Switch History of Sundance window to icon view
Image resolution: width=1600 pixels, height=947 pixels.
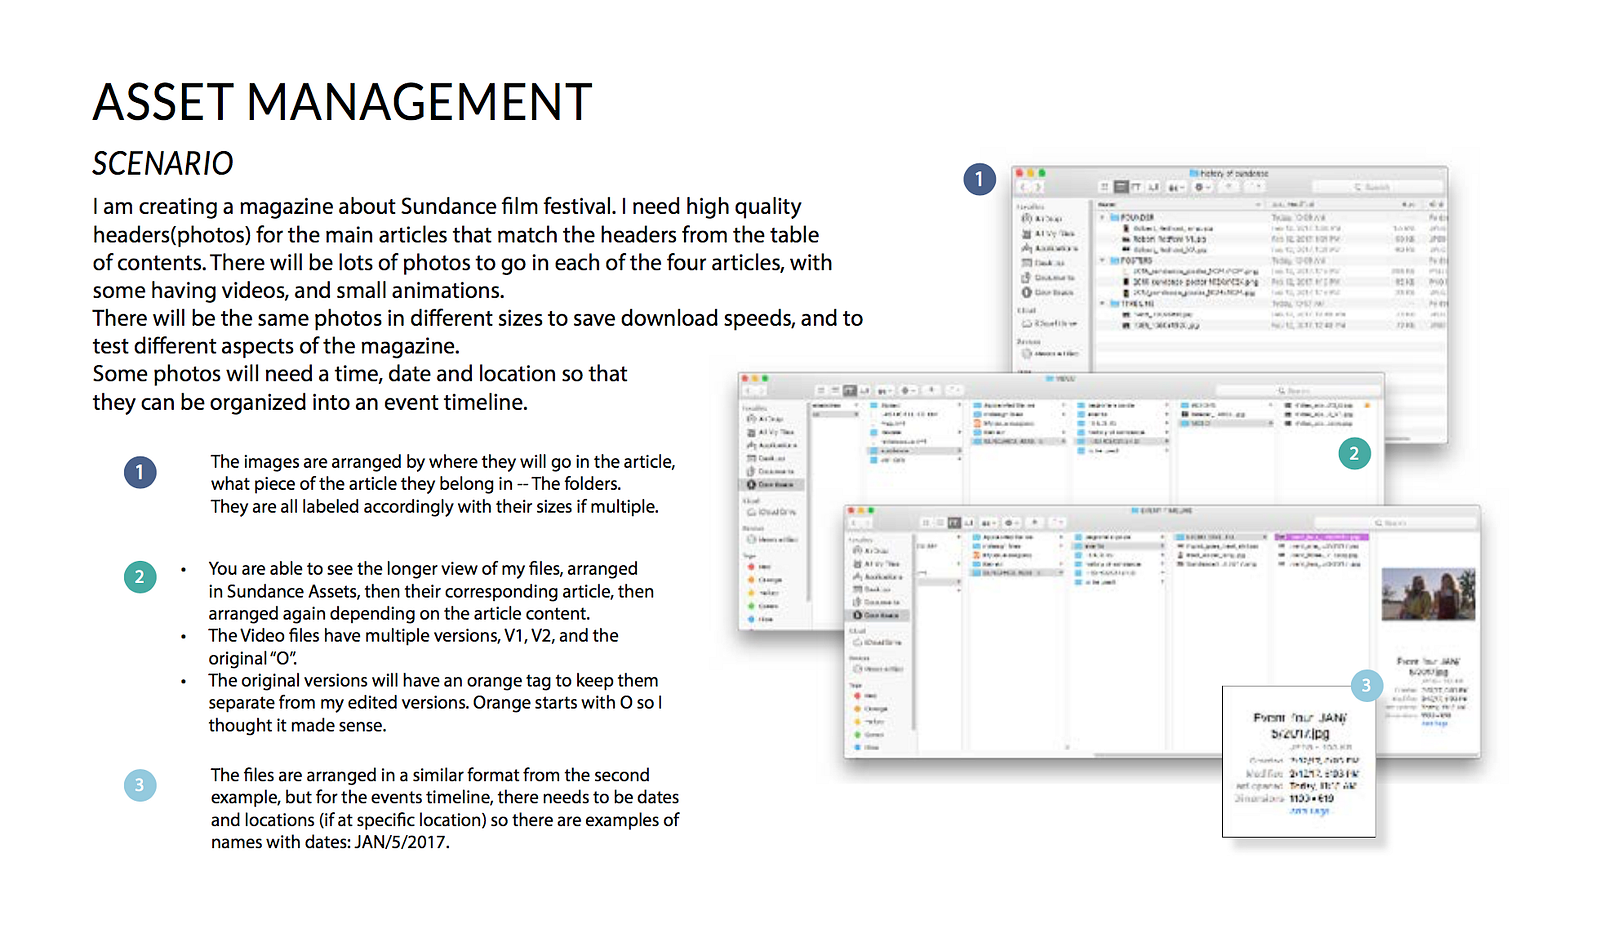click(x=1104, y=187)
